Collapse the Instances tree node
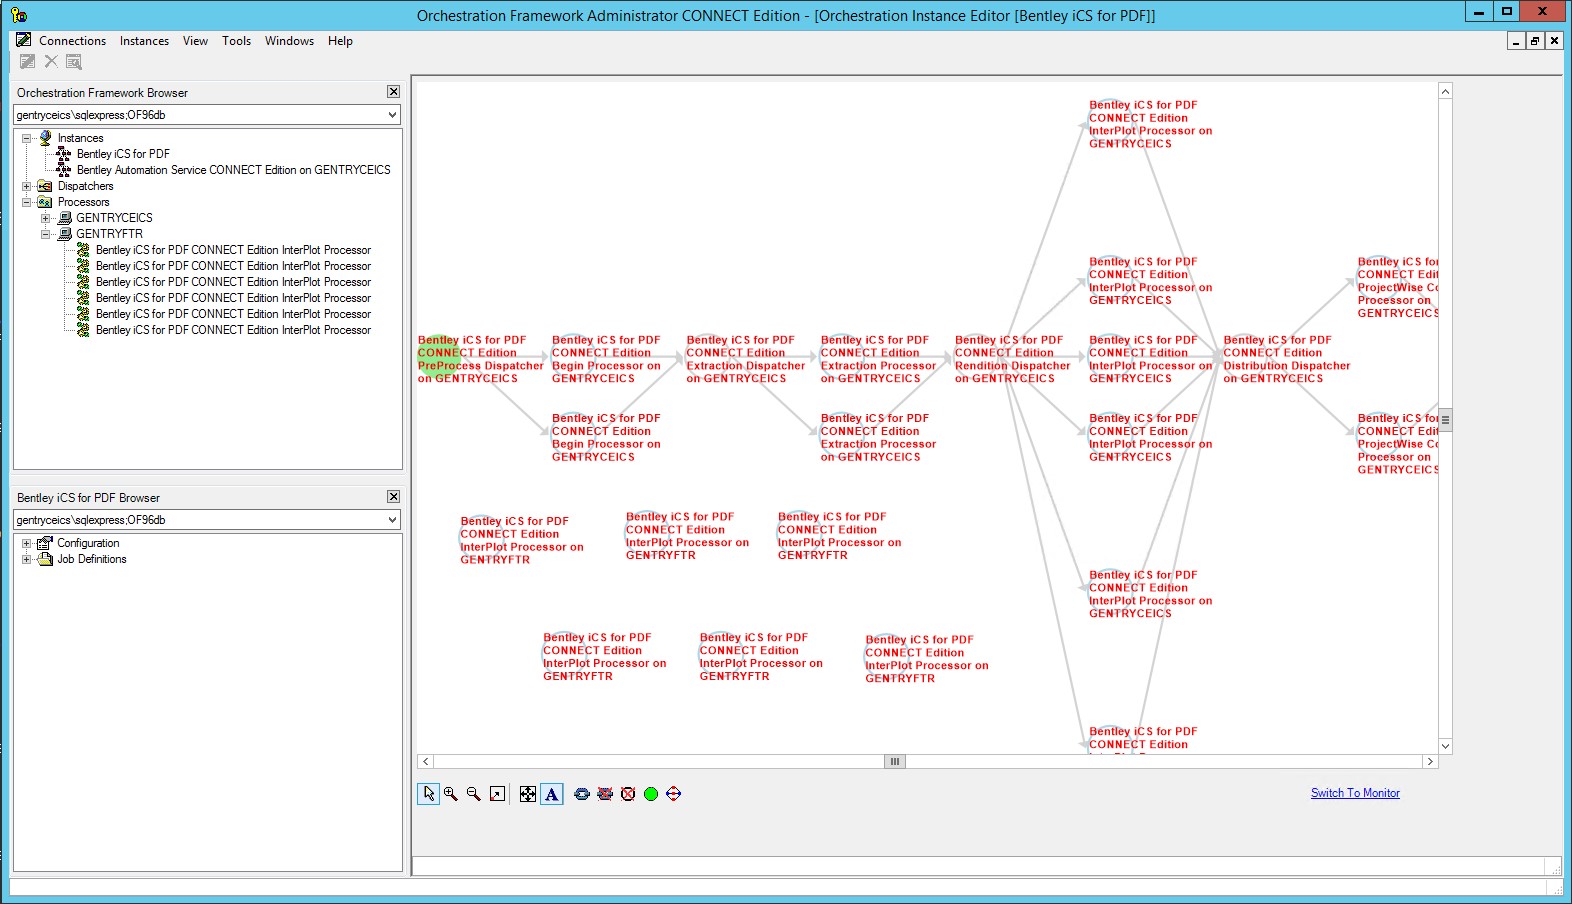1572x904 pixels. (x=27, y=138)
